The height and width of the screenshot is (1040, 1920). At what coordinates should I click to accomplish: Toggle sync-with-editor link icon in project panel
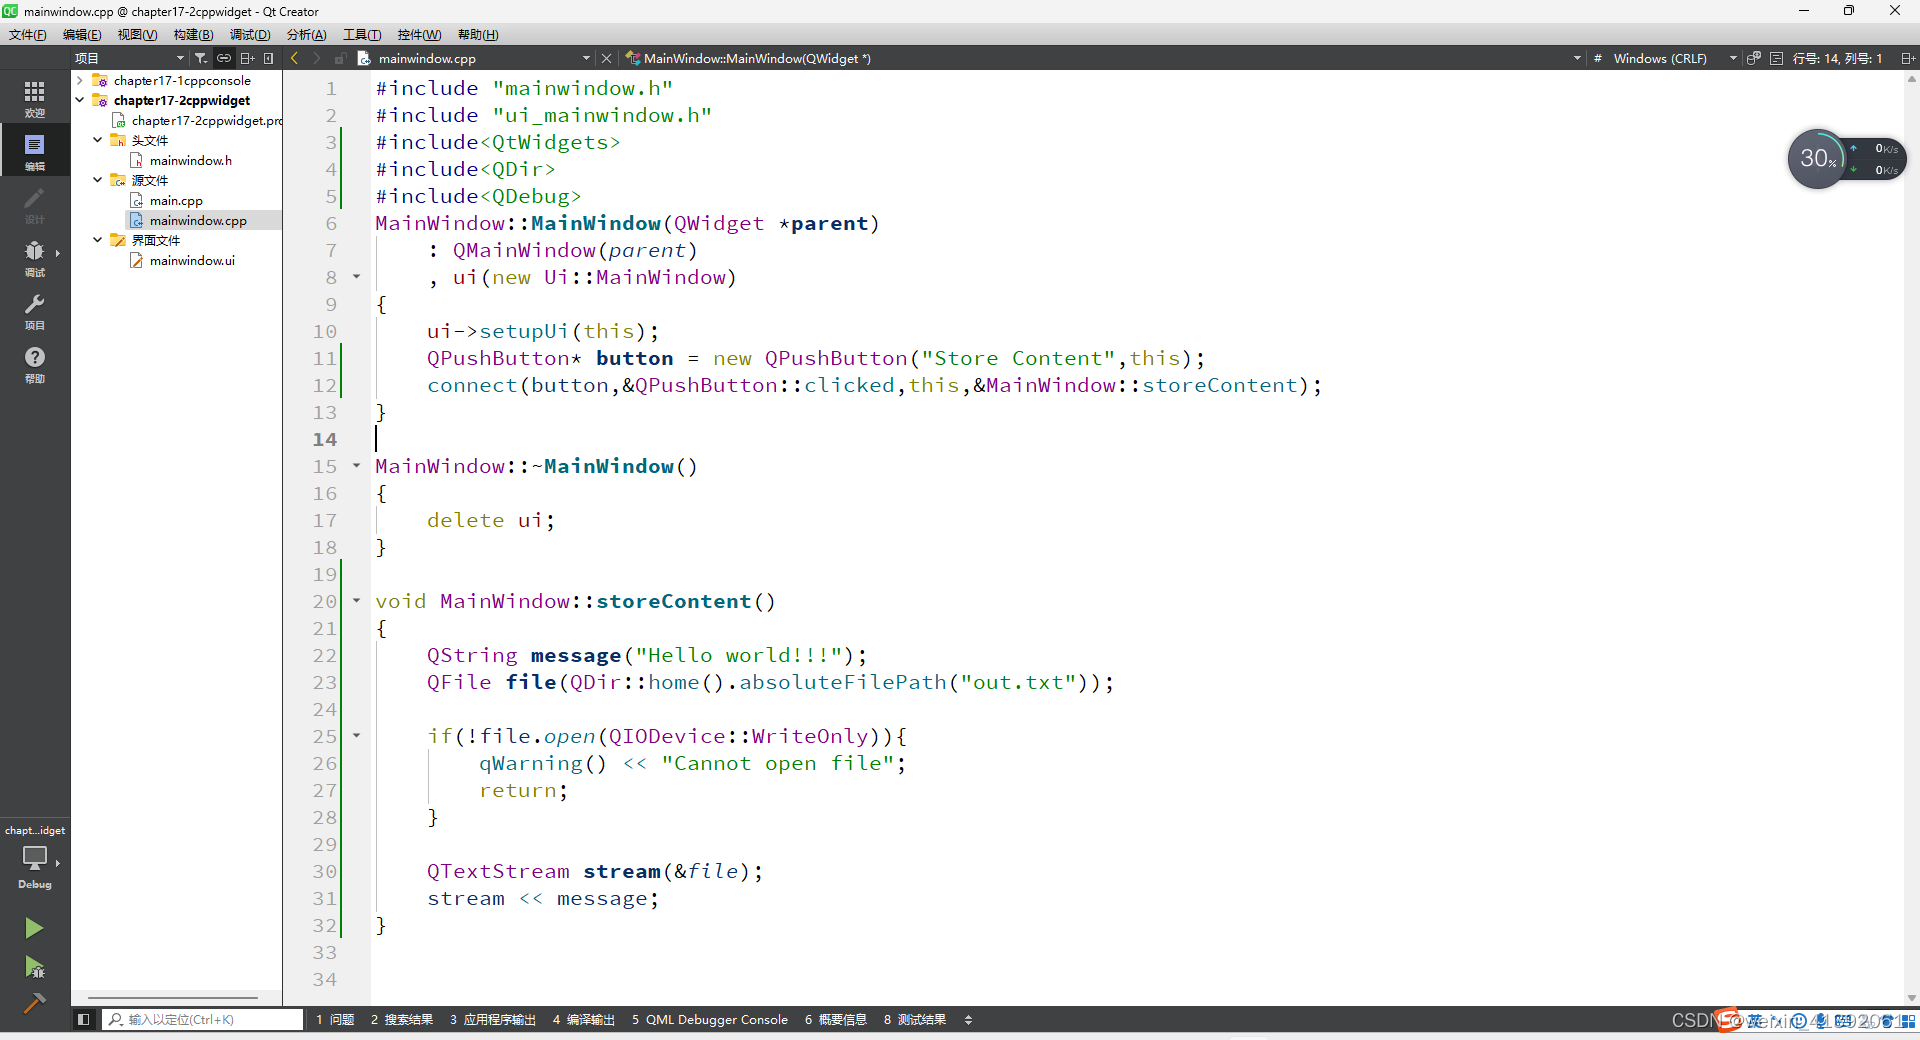223,57
